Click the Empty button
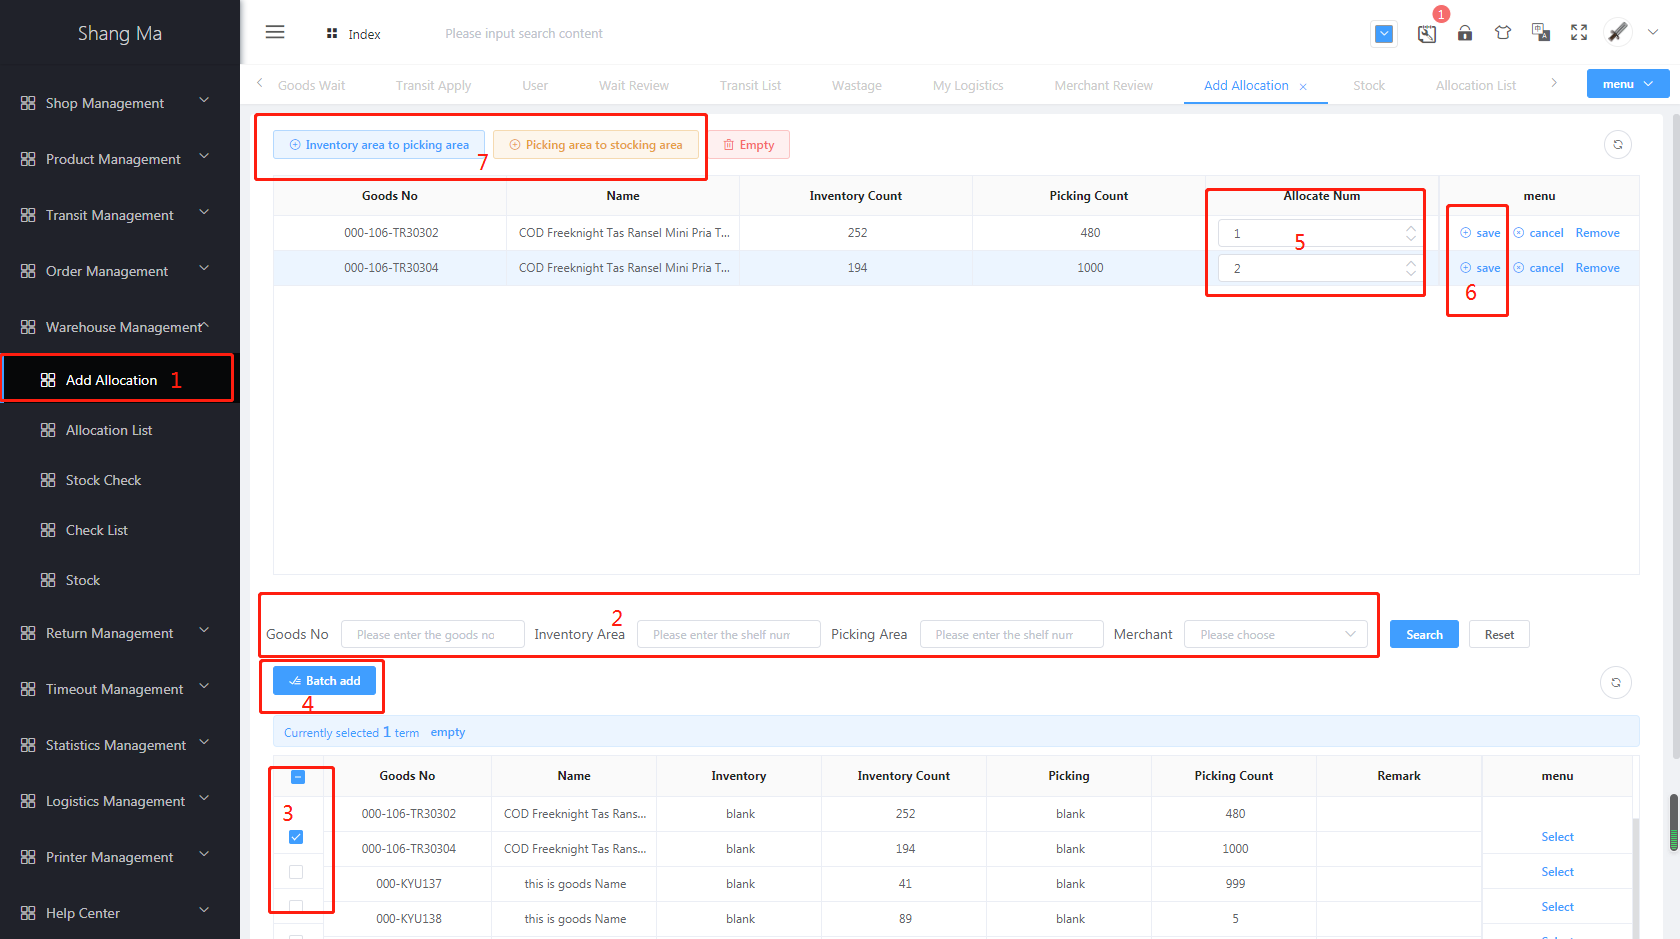The width and height of the screenshot is (1680, 939). (x=749, y=145)
